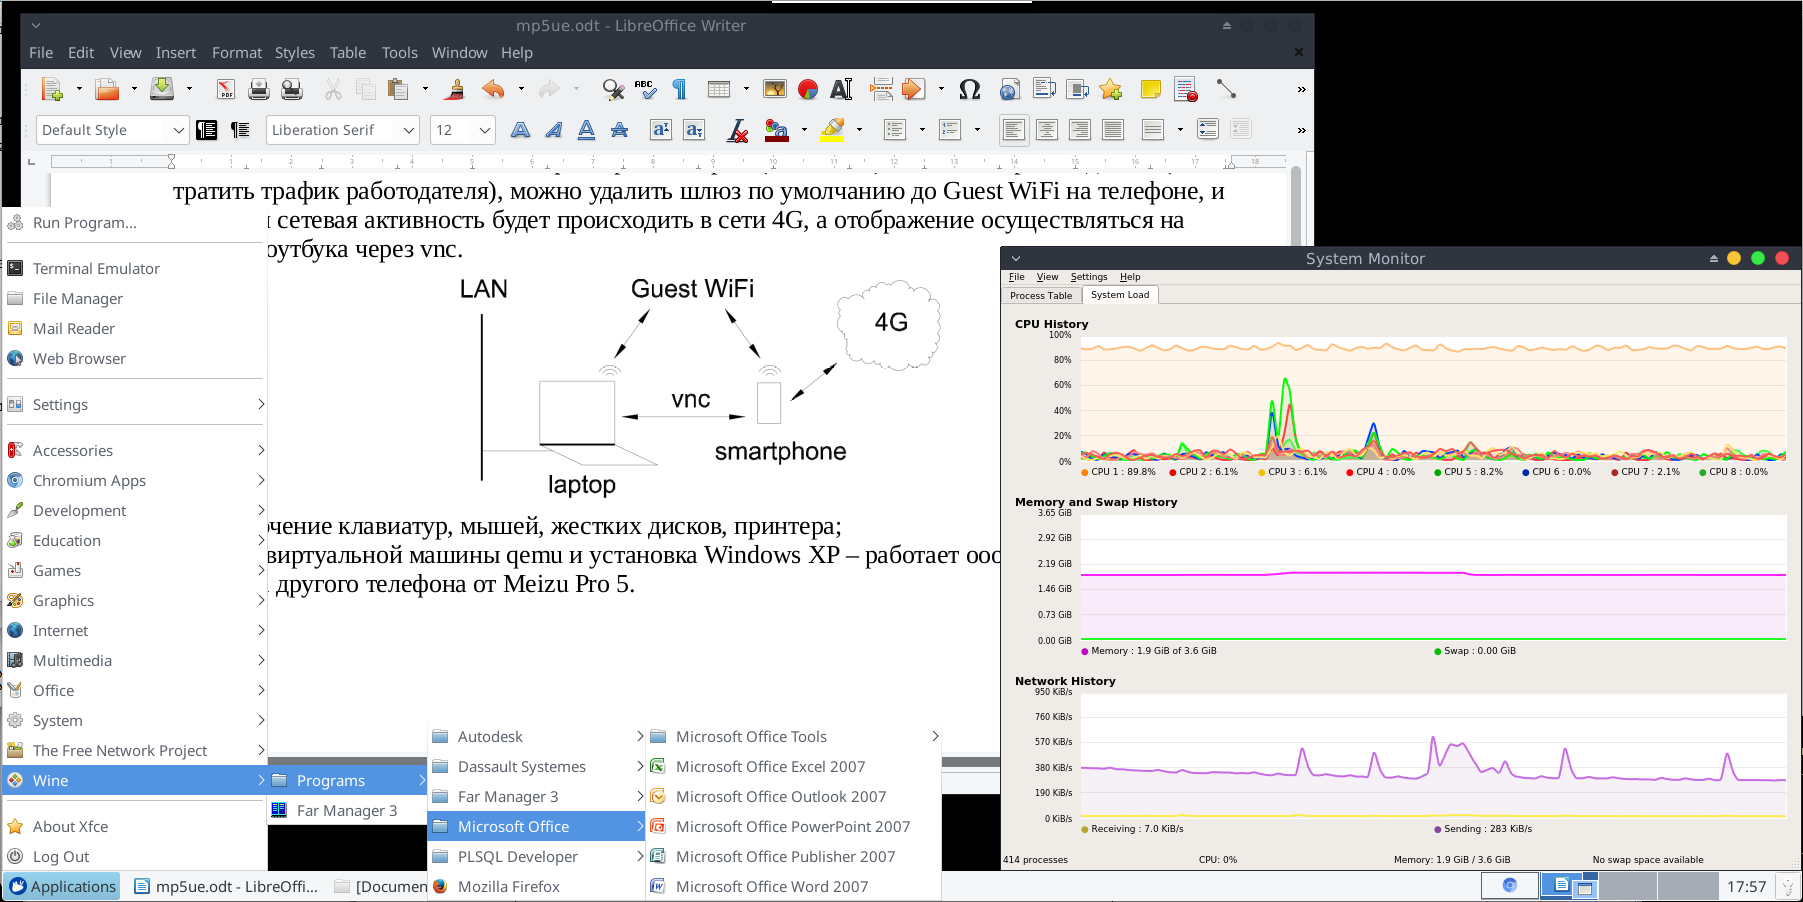The height and width of the screenshot is (902, 1803).
Task: Click the Insert Hyperlink globe icon
Action: click(1010, 89)
